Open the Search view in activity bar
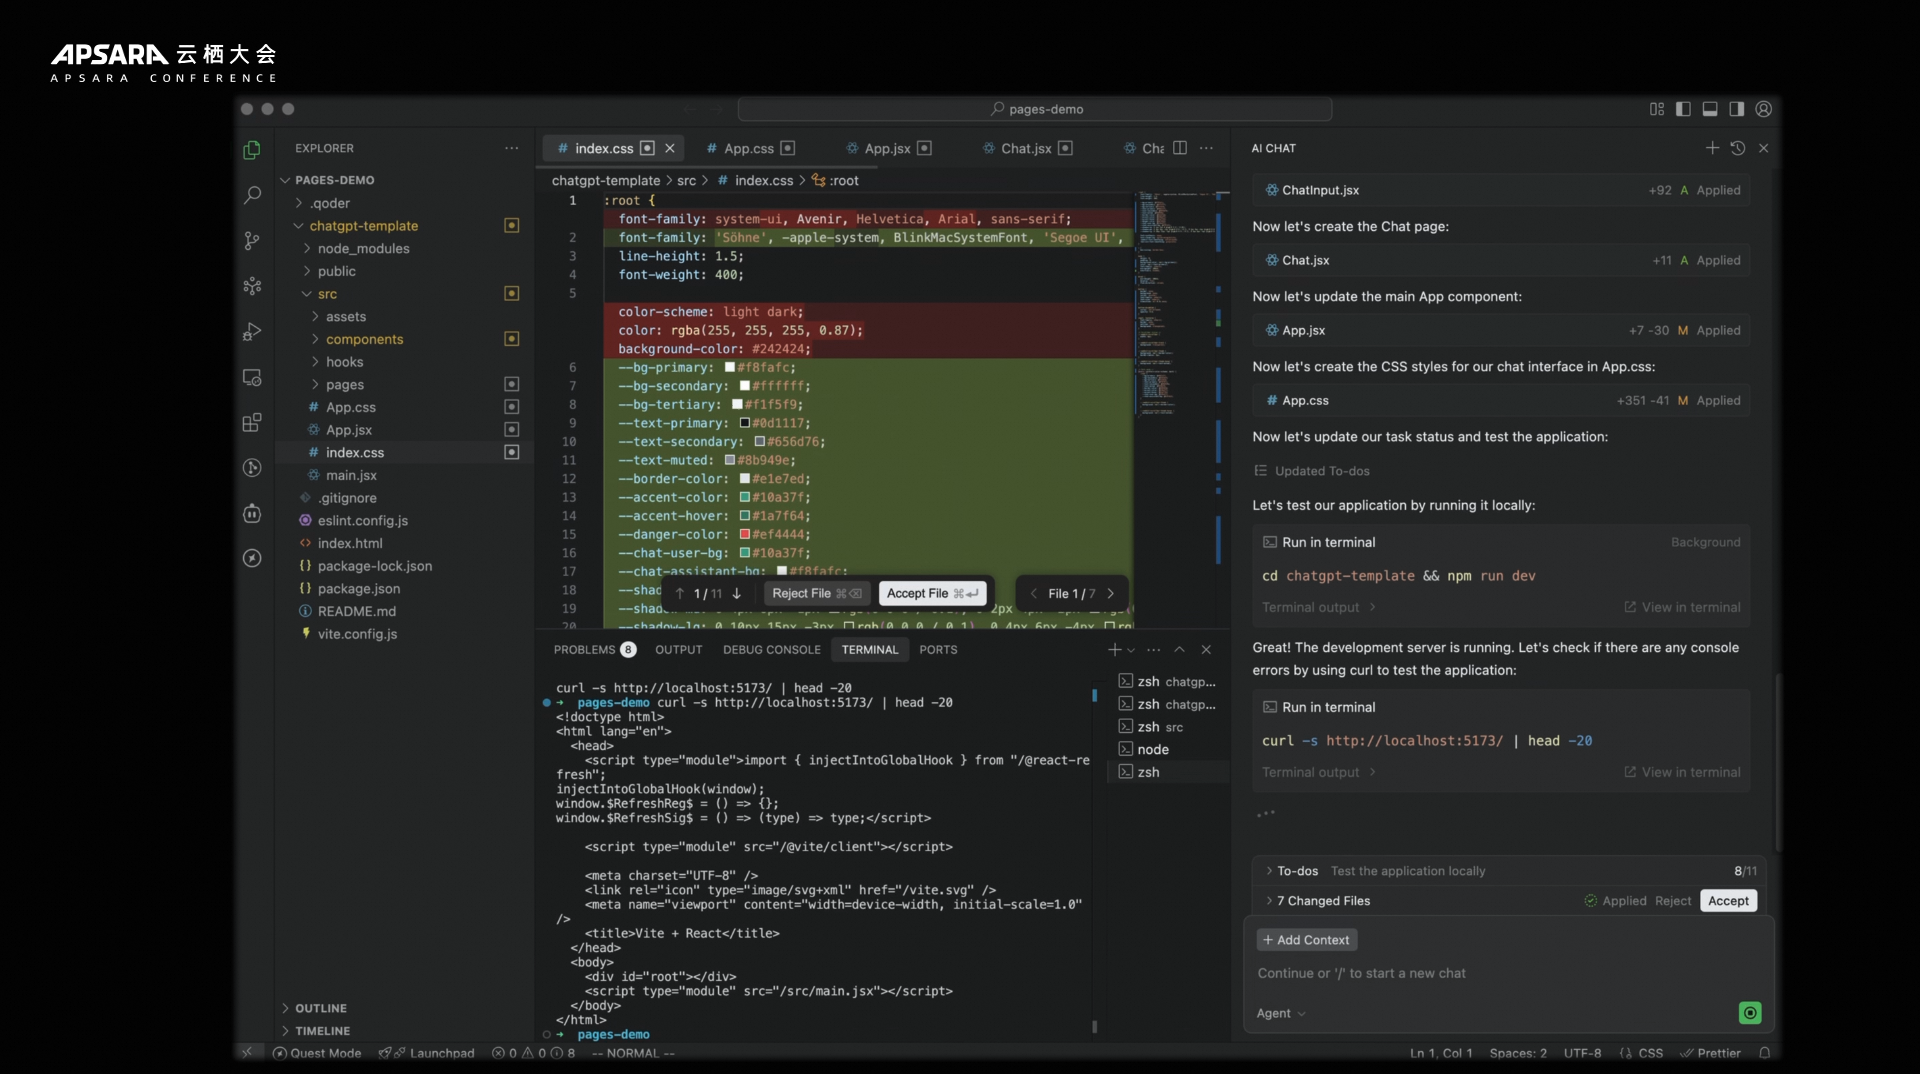 (x=252, y=195)
